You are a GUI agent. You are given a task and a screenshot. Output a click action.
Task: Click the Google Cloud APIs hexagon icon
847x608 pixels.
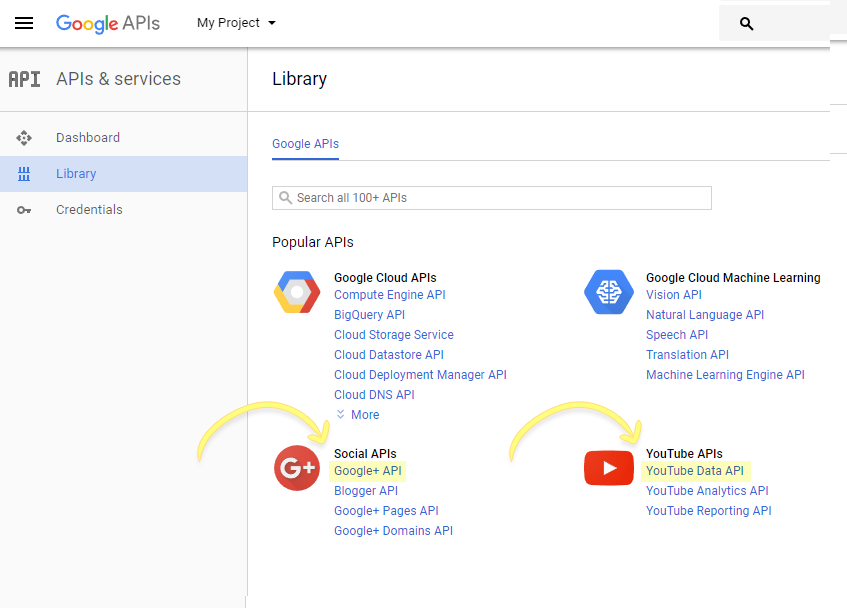(x=297, y=292)
